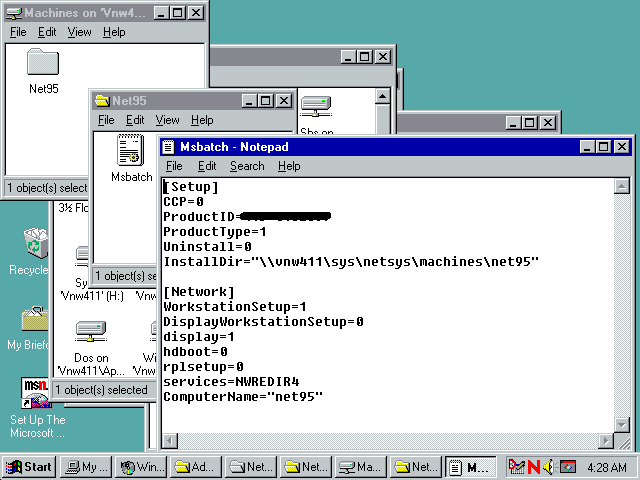The image size is (640, 480).
Task: Open the File menu in Net95 window
Action: click(x=106, y=120)
